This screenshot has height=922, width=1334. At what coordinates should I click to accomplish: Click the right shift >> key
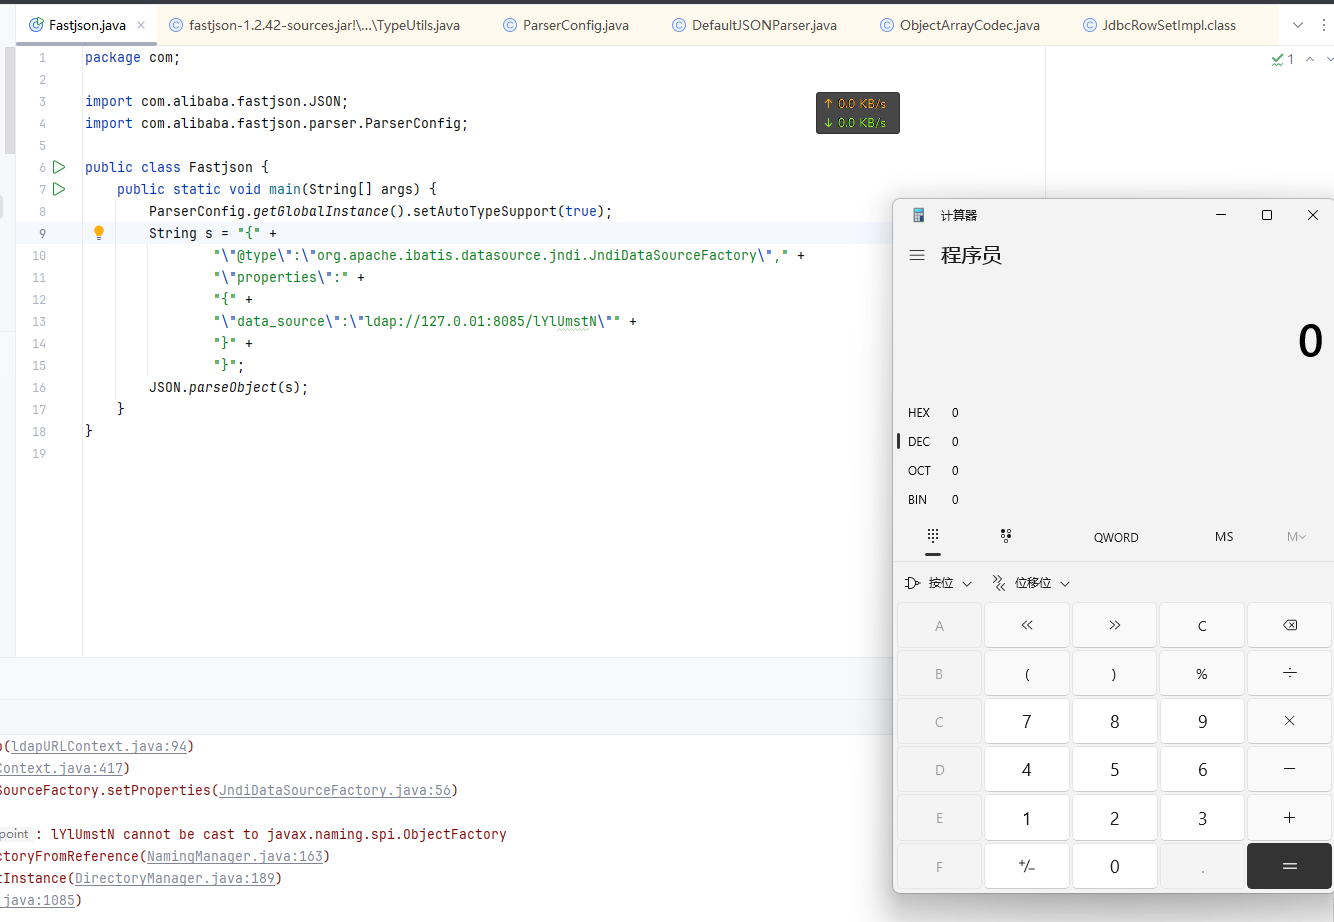point(1115,626)
